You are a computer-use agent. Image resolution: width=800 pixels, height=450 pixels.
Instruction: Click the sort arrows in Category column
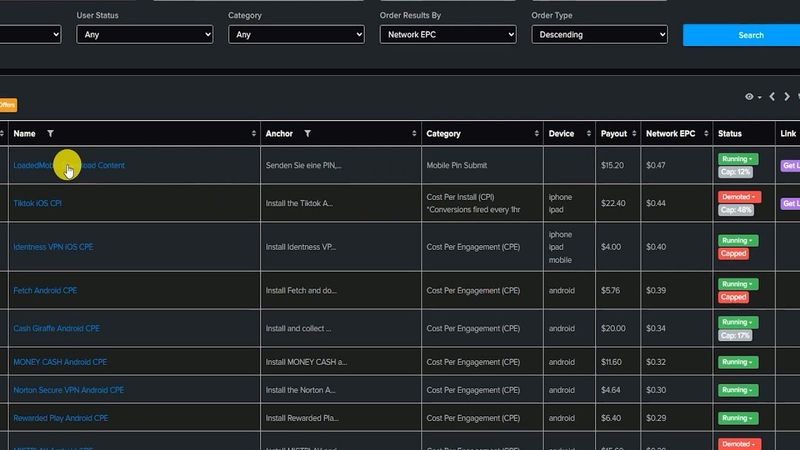tap(537, 134)
